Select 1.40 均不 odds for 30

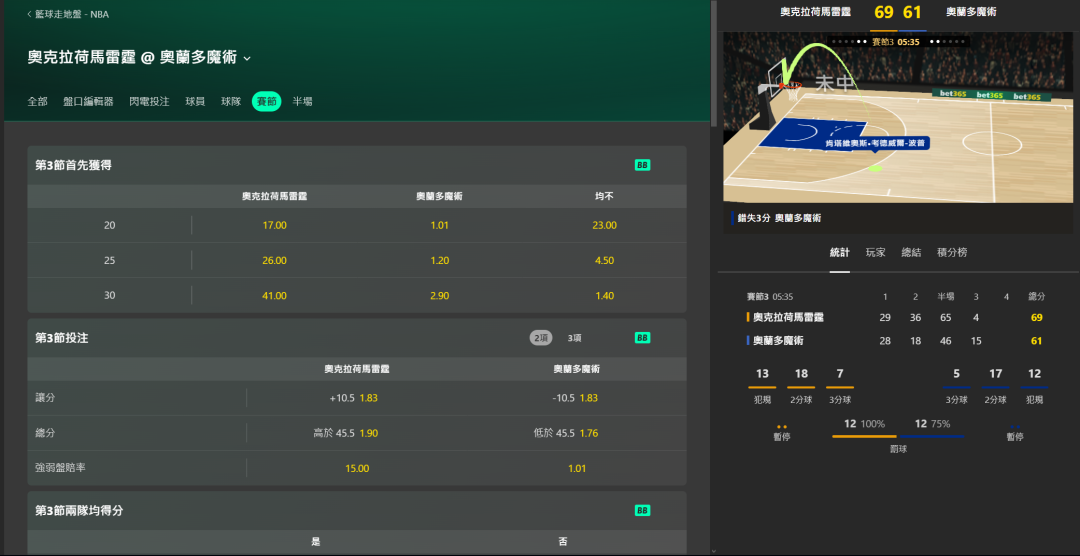(x=604, y=296)
